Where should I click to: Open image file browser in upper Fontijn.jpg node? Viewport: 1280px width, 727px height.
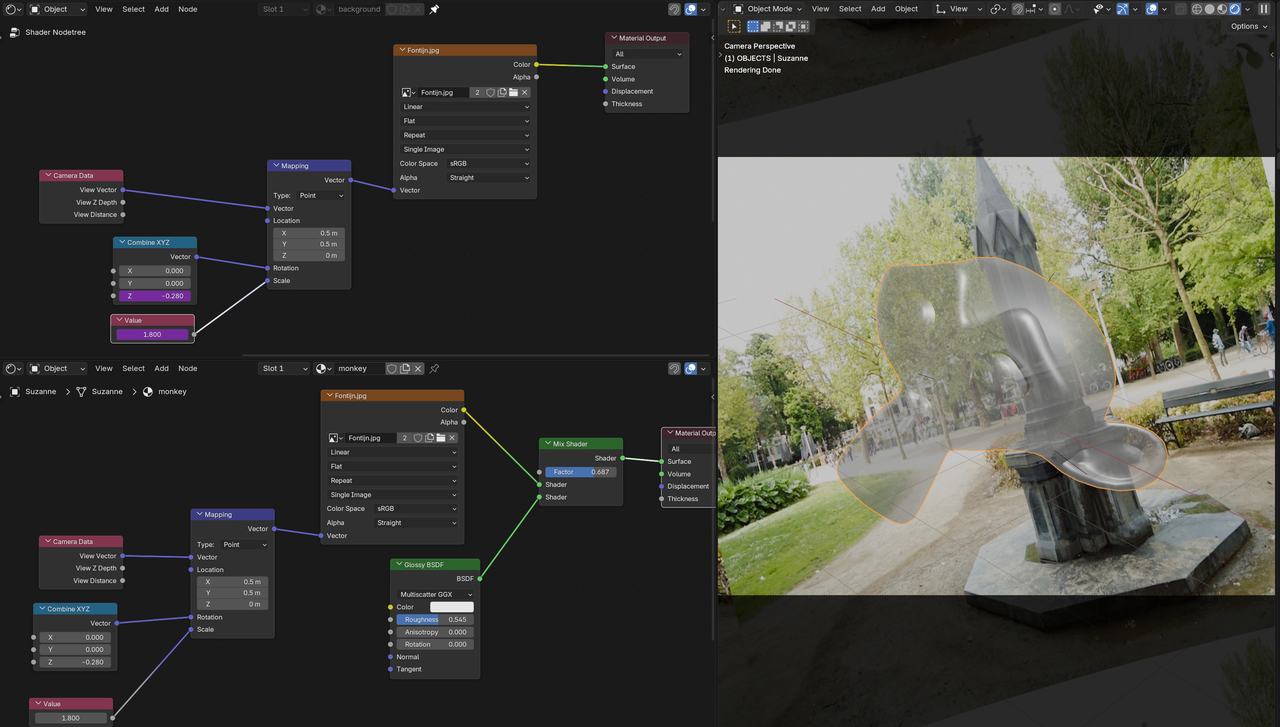click(x=513, y=92)
